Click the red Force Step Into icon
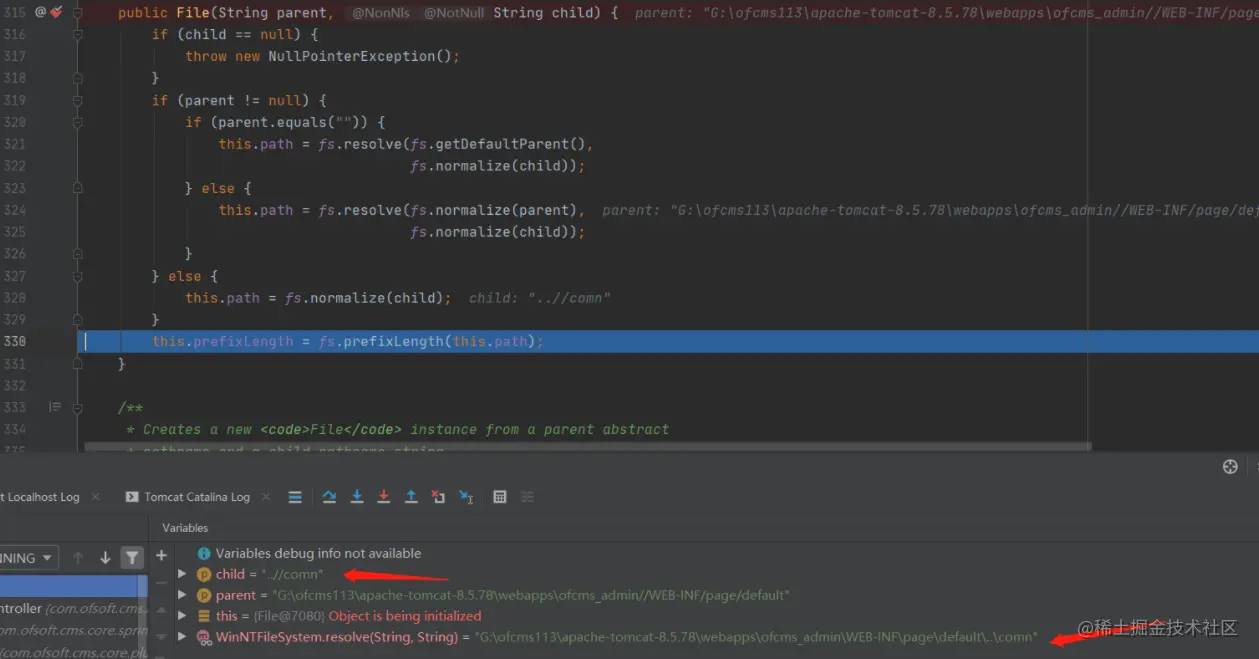Viewport: 1259px width, 659px height. point(384,497)
